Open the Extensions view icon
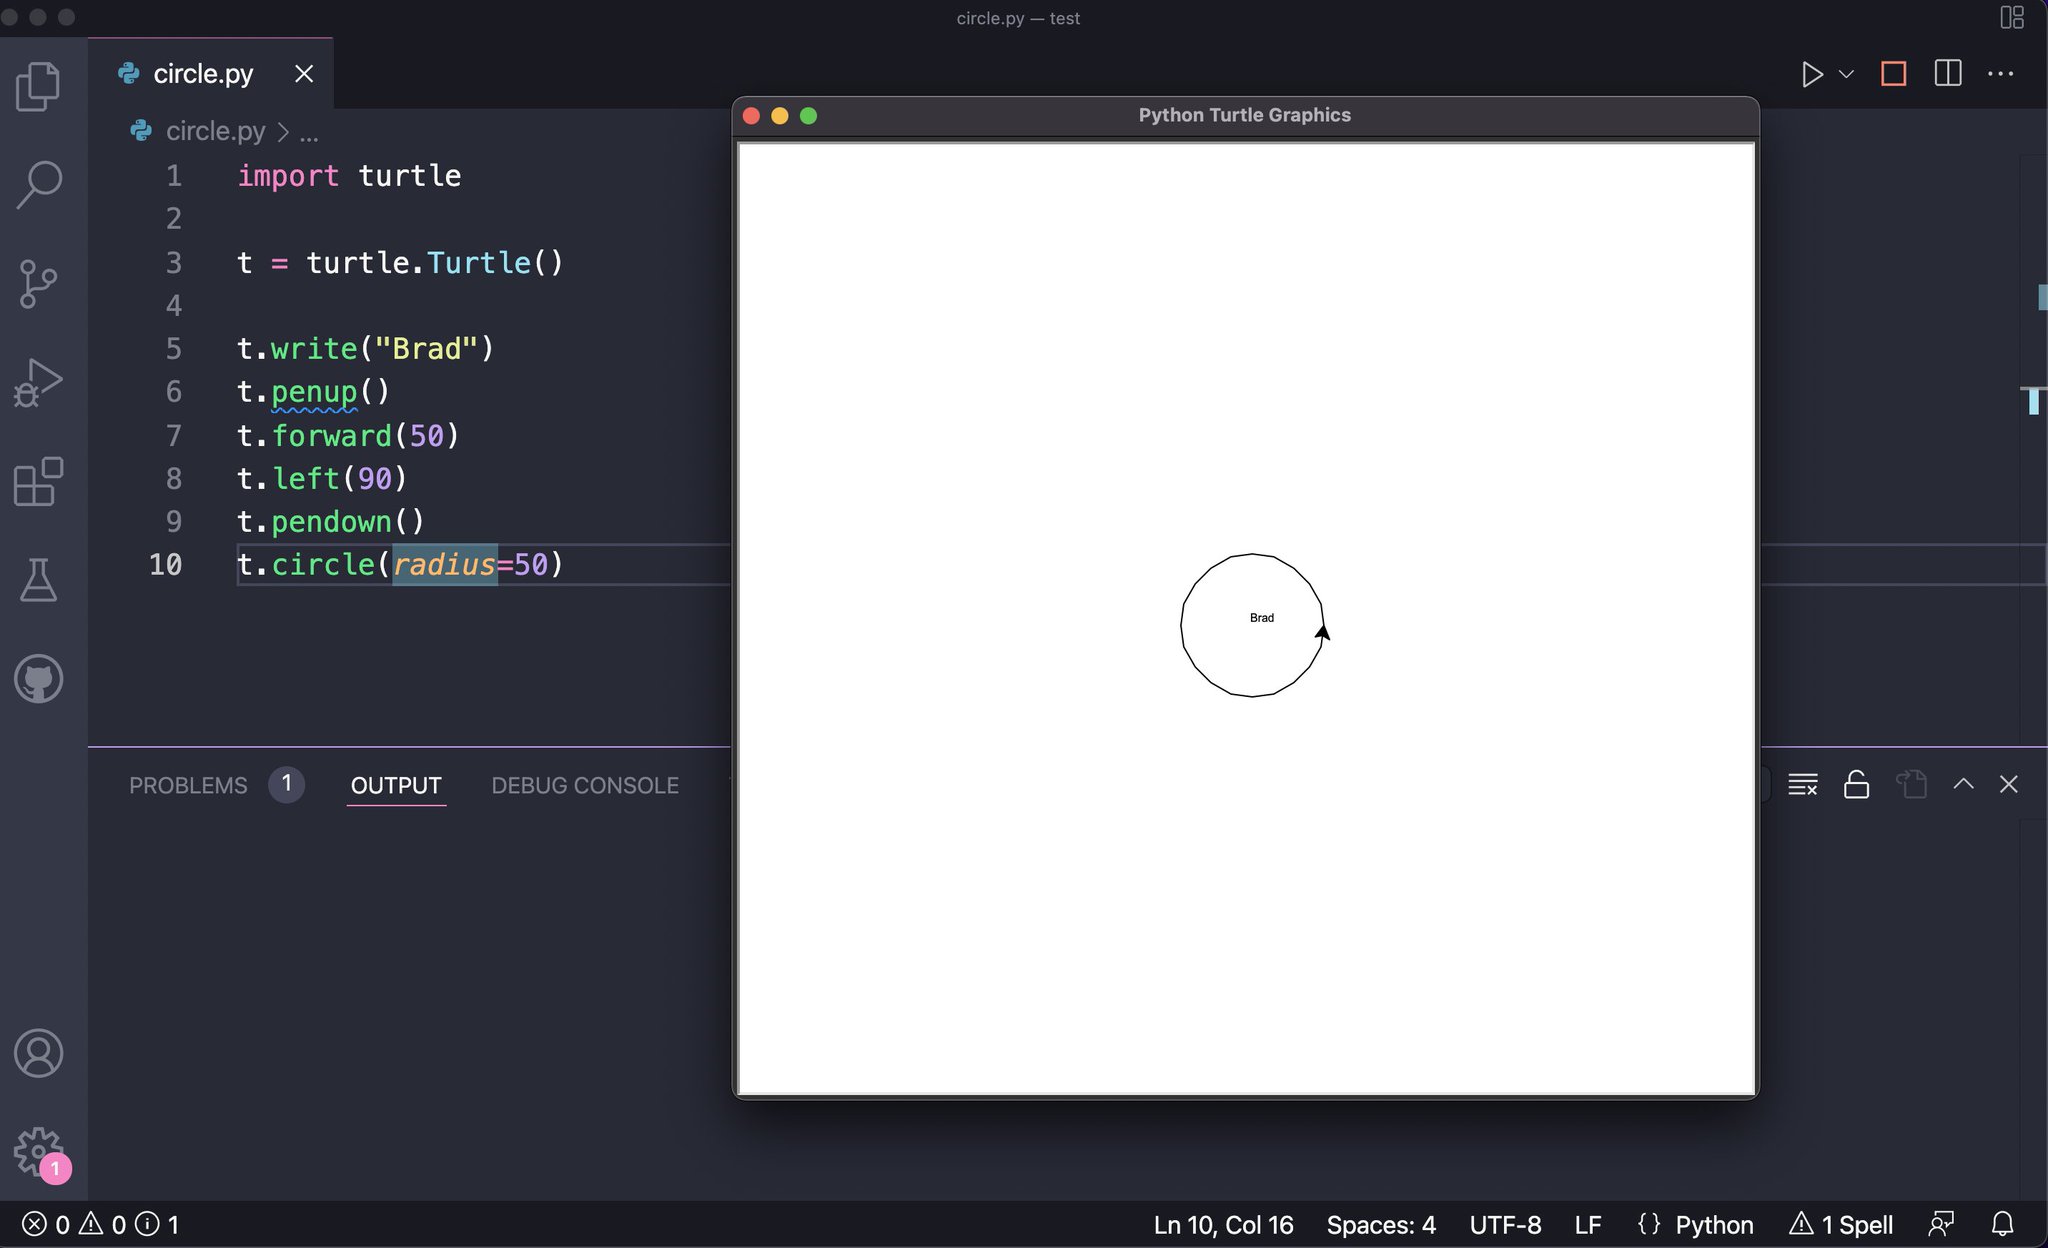The height and width of the screenshot is (1248, 2048). (39, 482)
